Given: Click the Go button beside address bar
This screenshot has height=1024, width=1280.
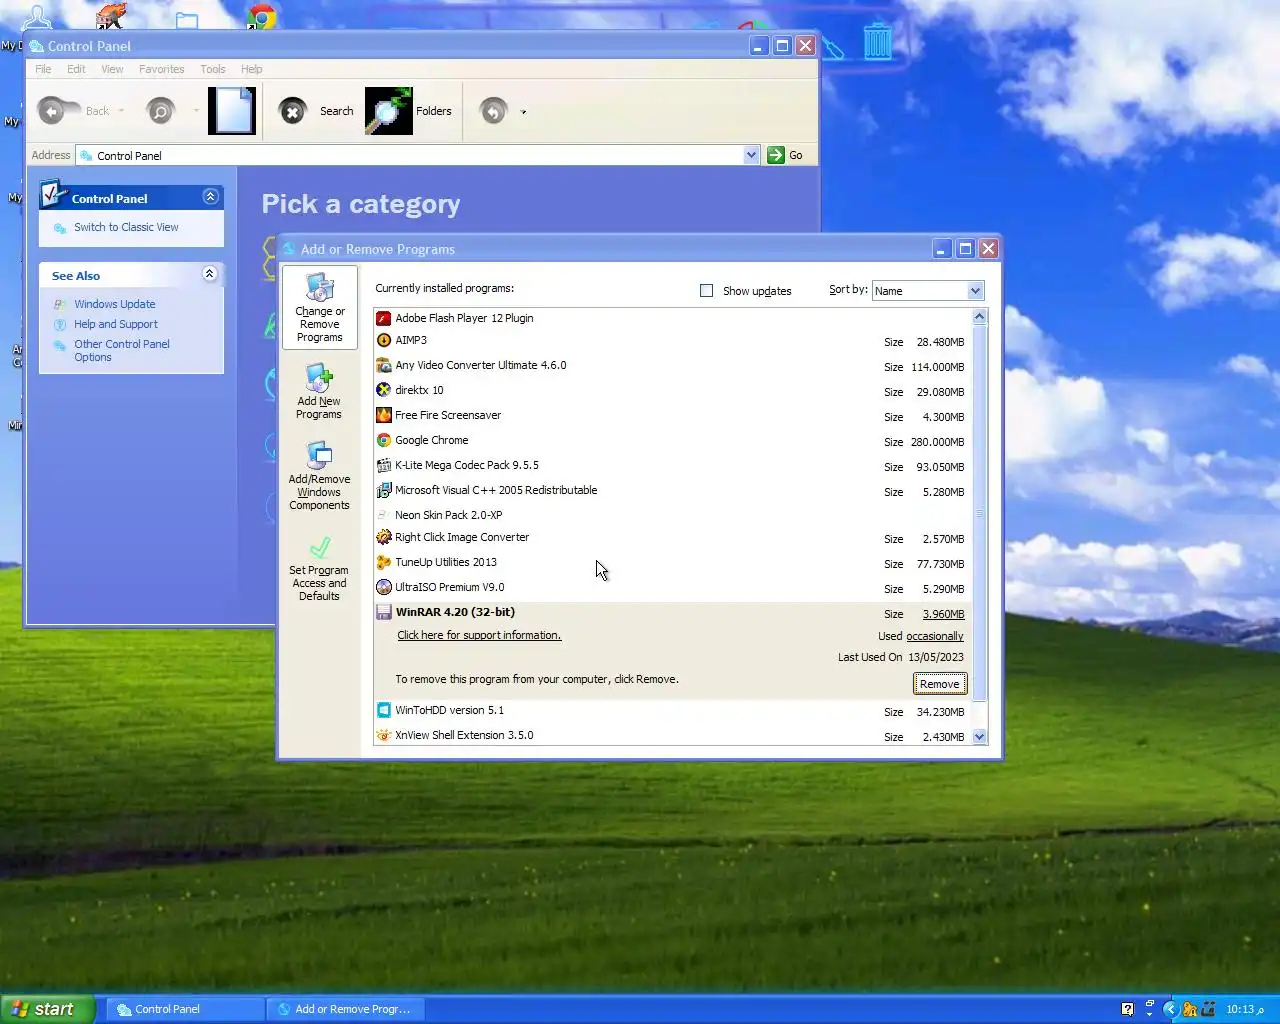Looking at the screenshot, I should tap(785, 155).
